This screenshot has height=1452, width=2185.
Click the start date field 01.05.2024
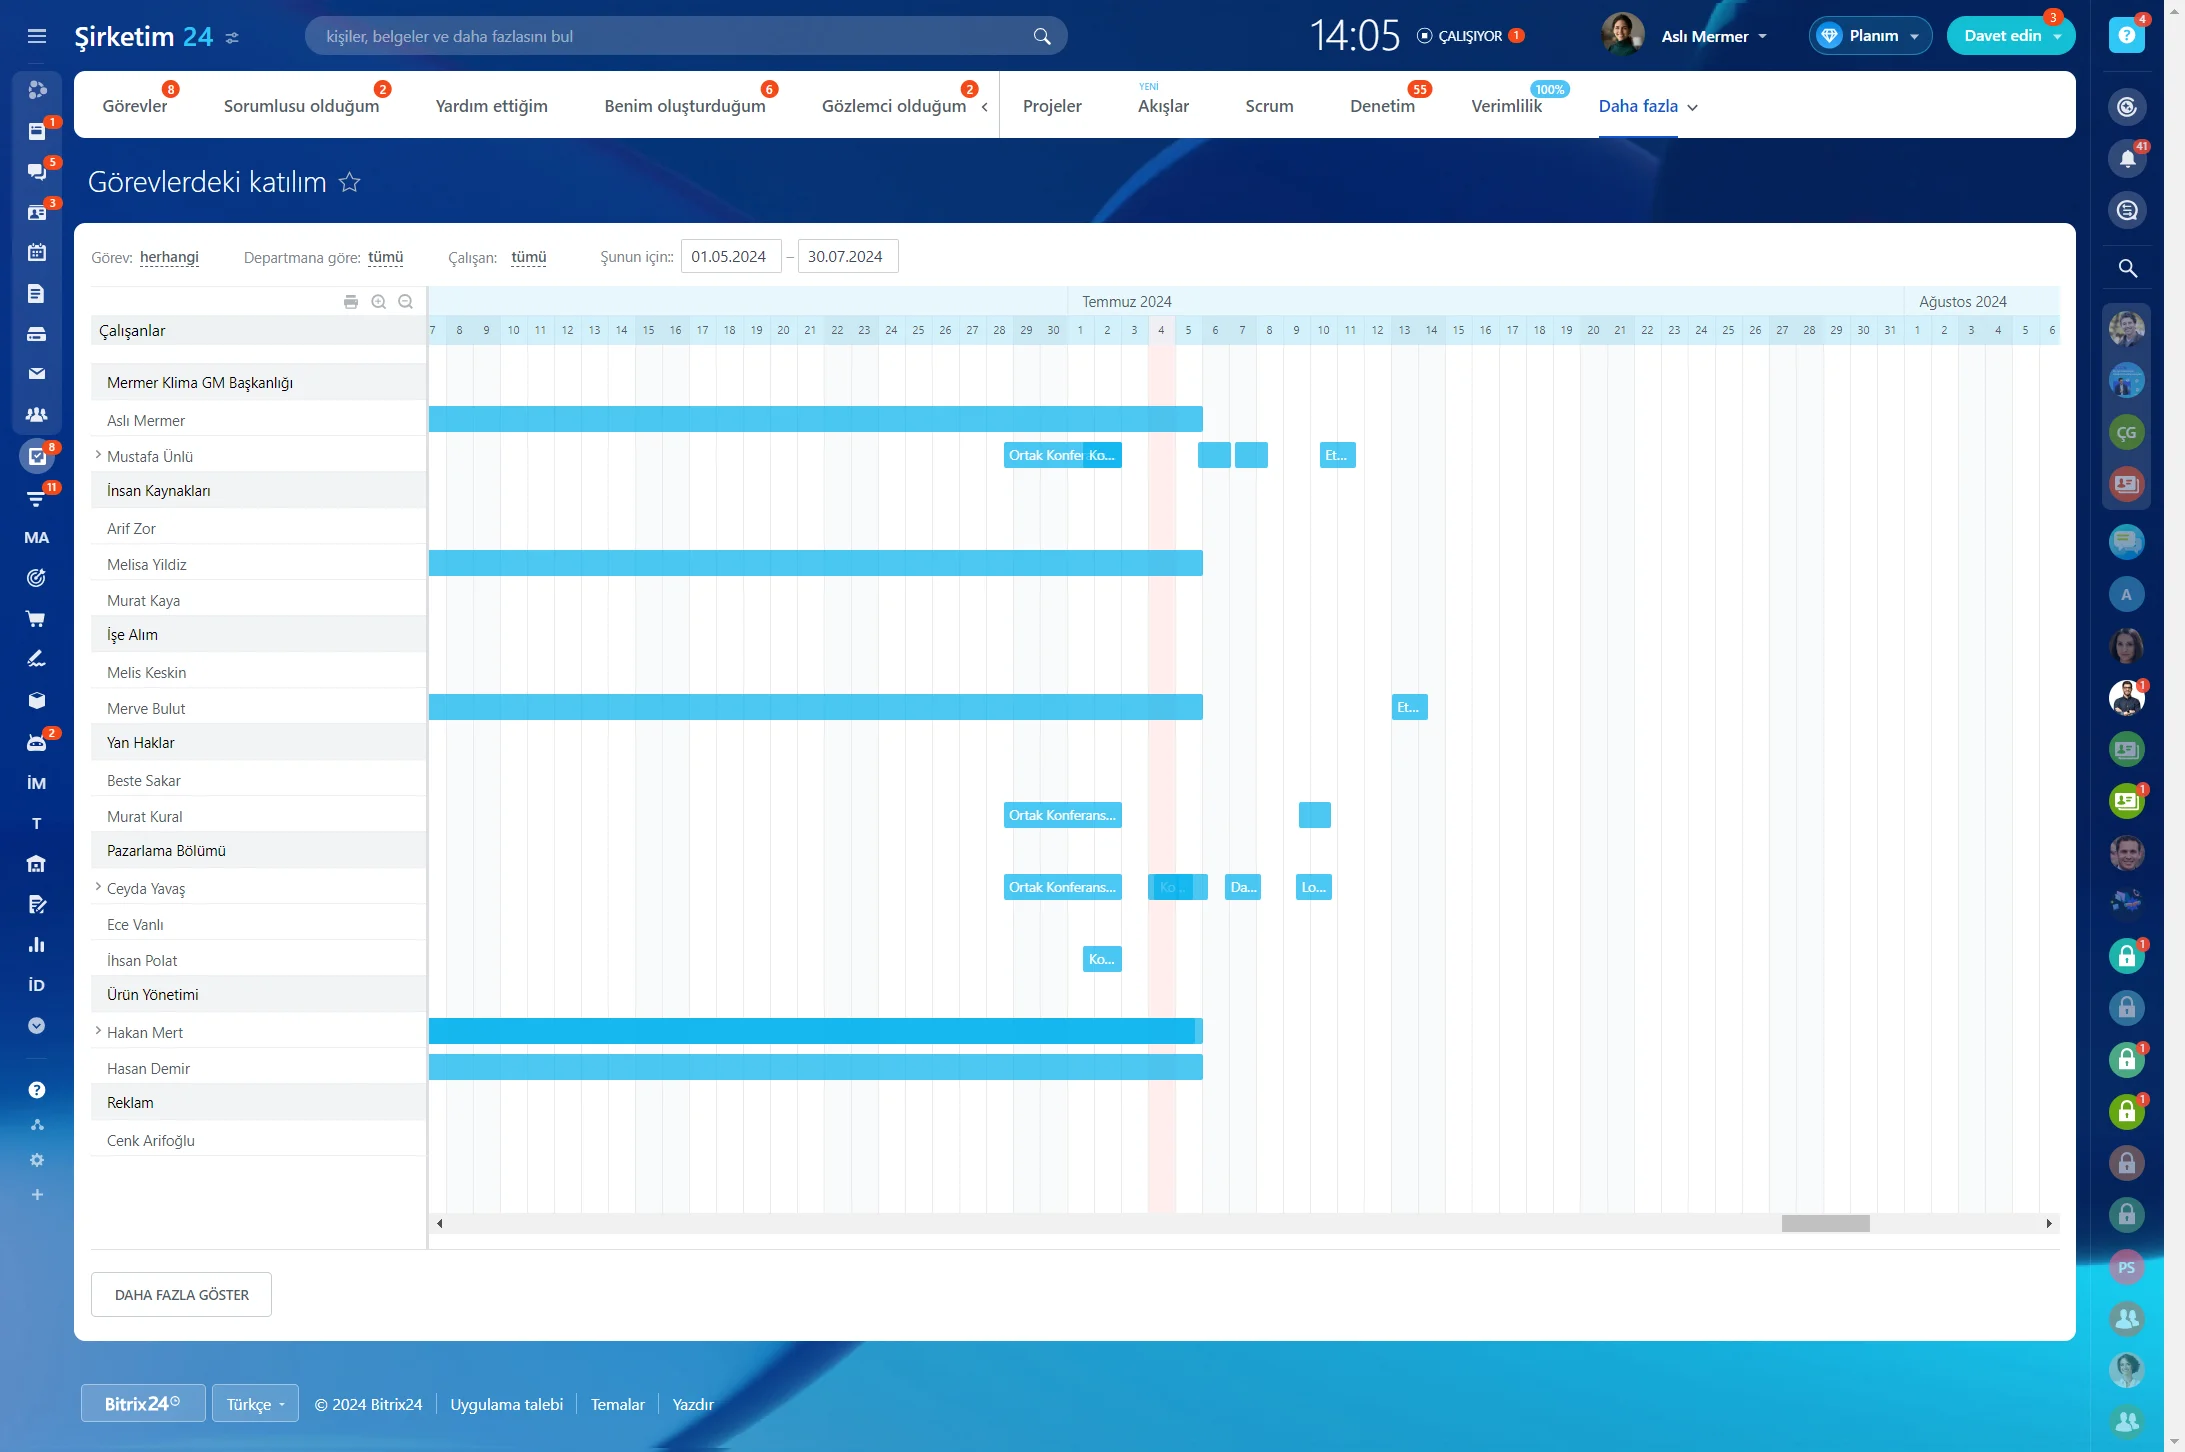click(x=731, y=256)
